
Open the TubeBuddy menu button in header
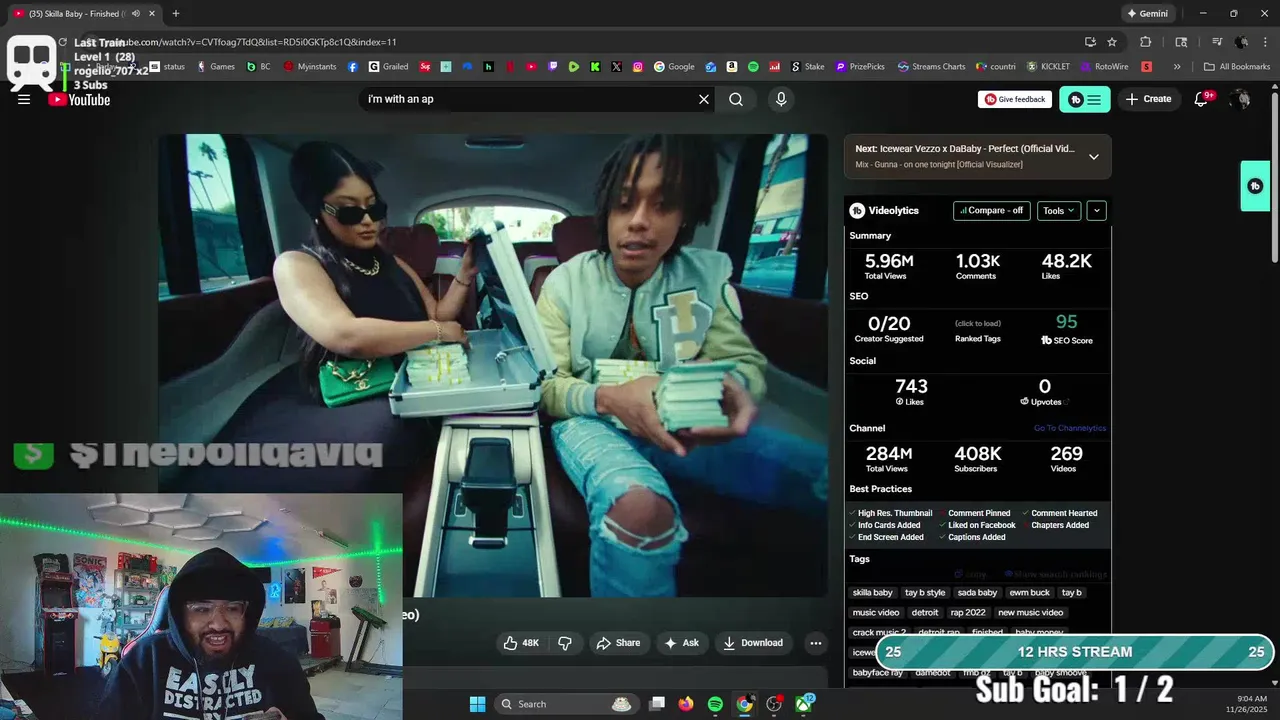pos(1084,99)
